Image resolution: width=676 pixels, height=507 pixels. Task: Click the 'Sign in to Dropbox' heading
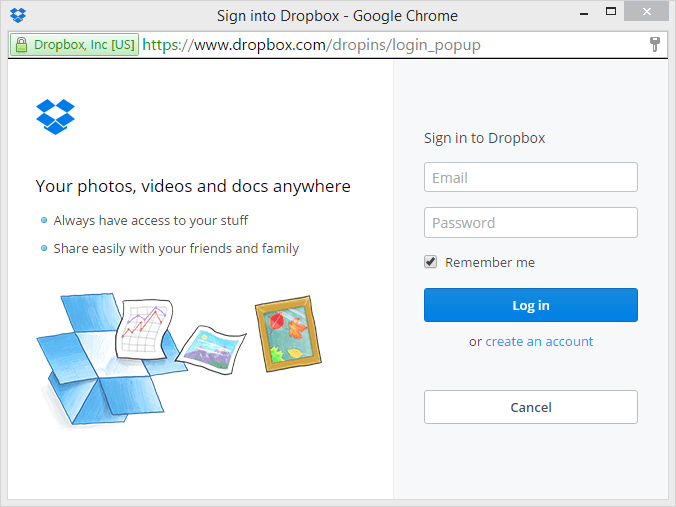484,138
